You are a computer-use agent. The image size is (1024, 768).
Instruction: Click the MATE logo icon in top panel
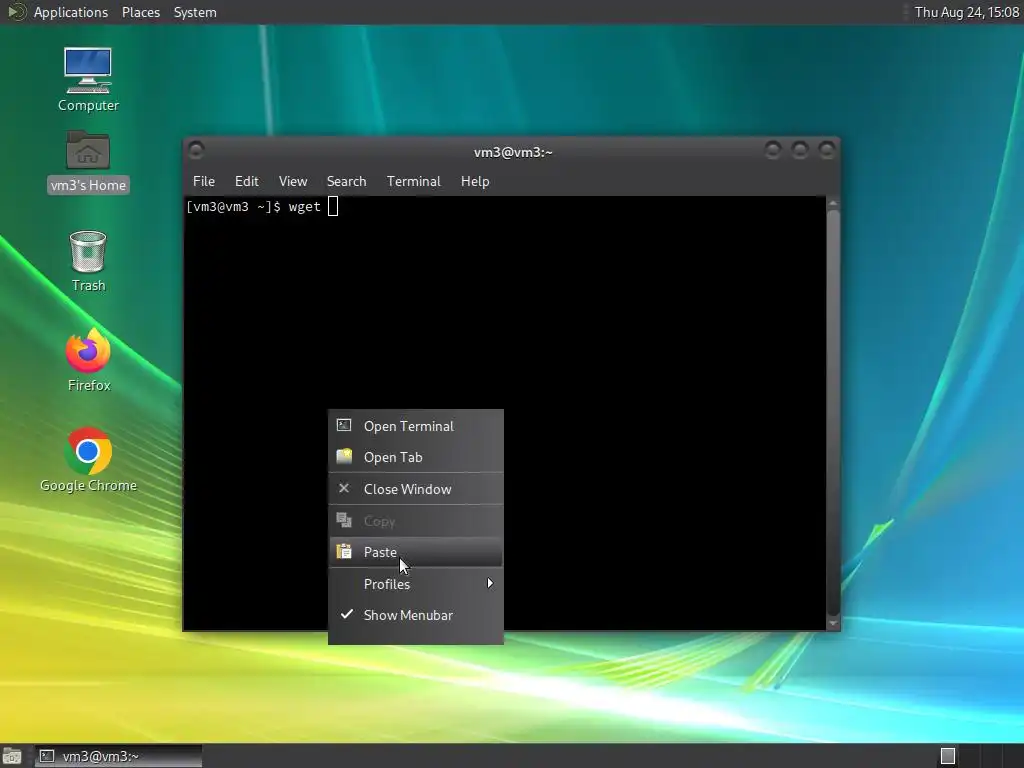point(16,12)
